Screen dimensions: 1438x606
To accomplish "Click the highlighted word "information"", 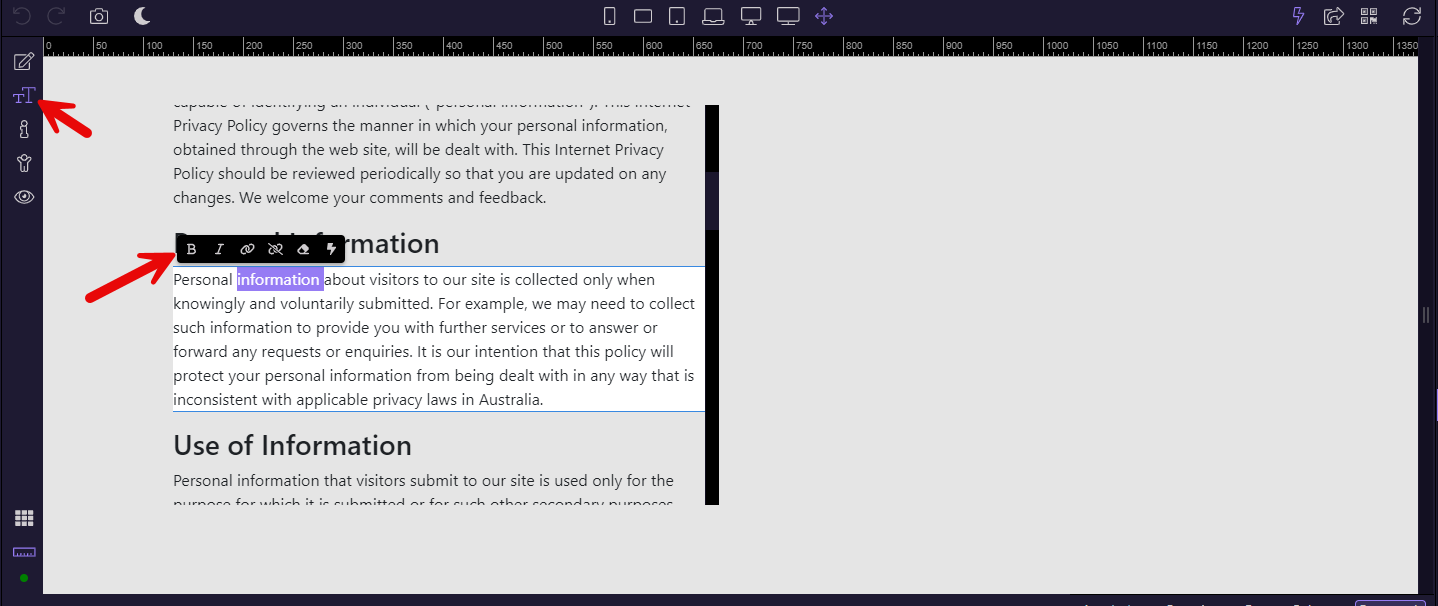I will pos(279,280).
